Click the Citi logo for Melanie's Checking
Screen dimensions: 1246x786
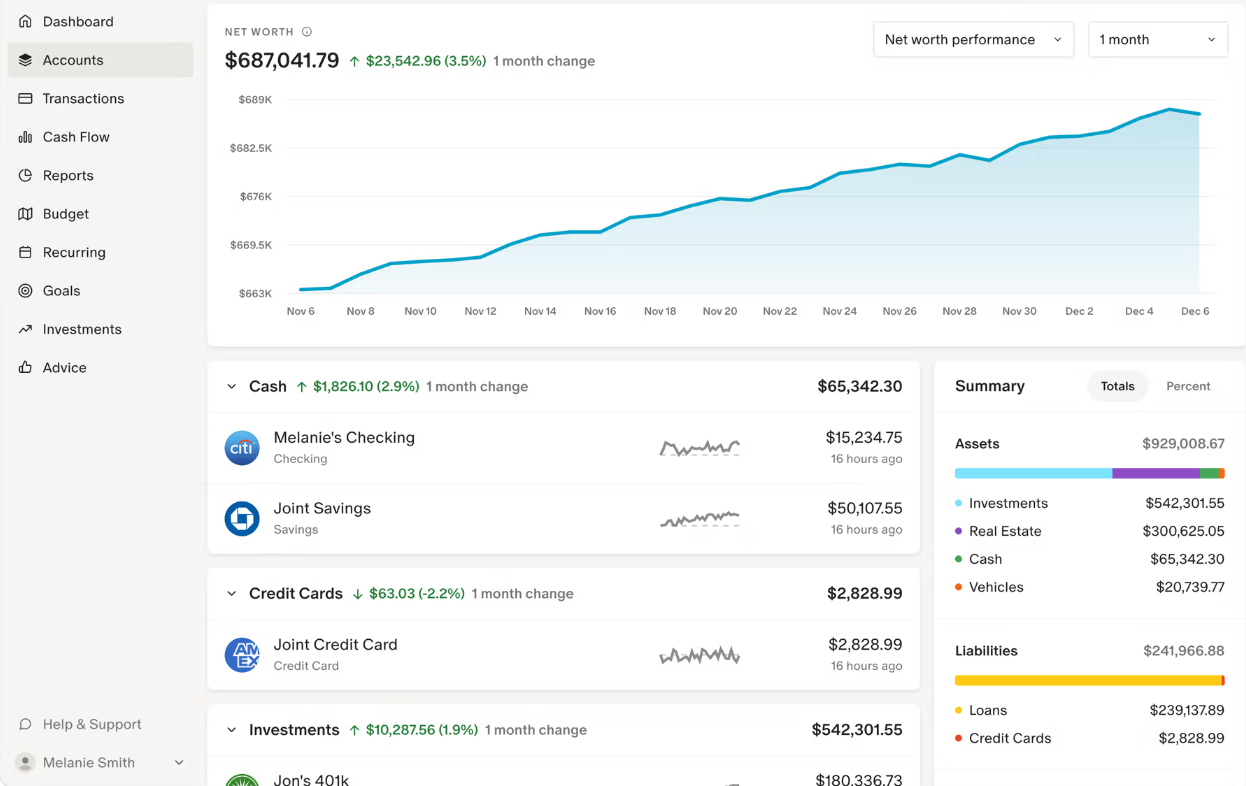(x=242, y=448)
